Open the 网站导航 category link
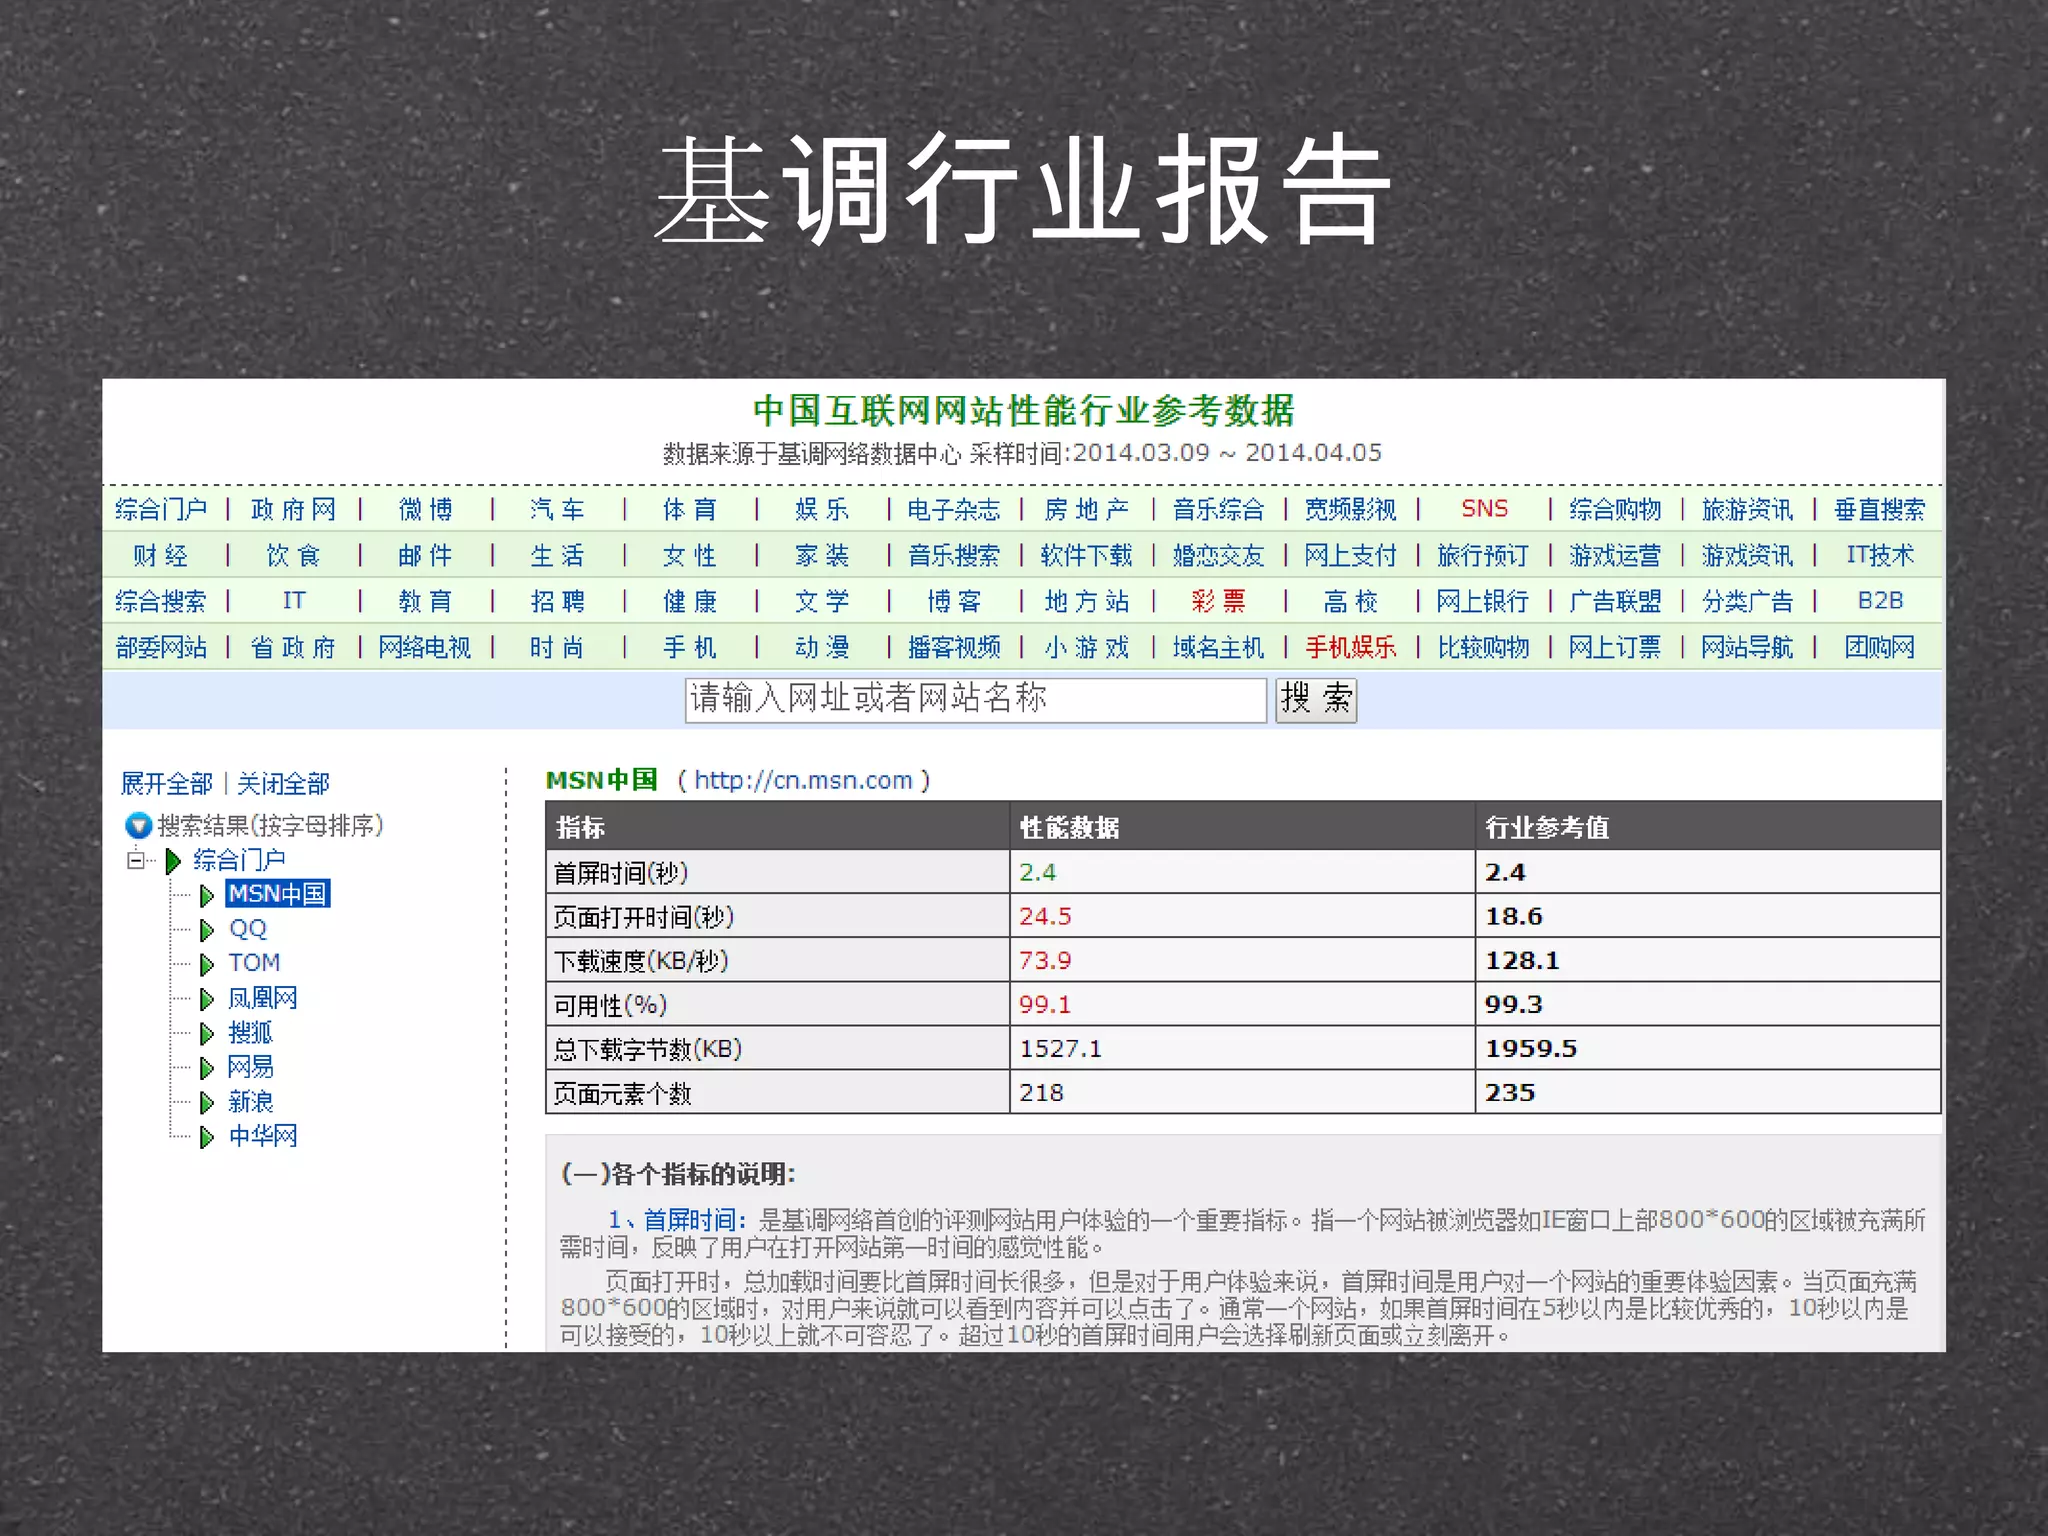This screenshot has width=2048, height=1536. [x=1747, y=647]
